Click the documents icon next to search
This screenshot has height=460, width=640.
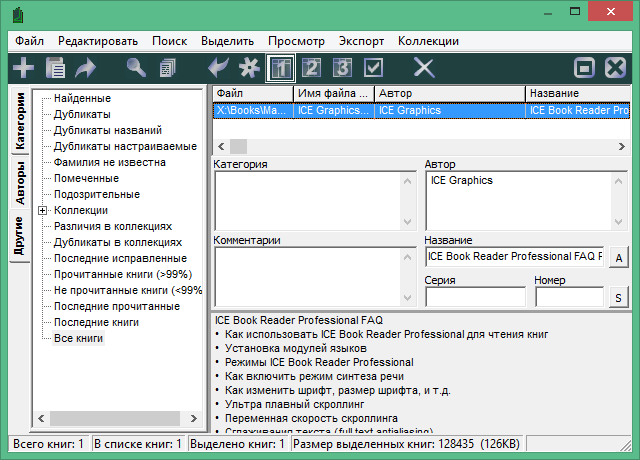click(x=166, y=68)
